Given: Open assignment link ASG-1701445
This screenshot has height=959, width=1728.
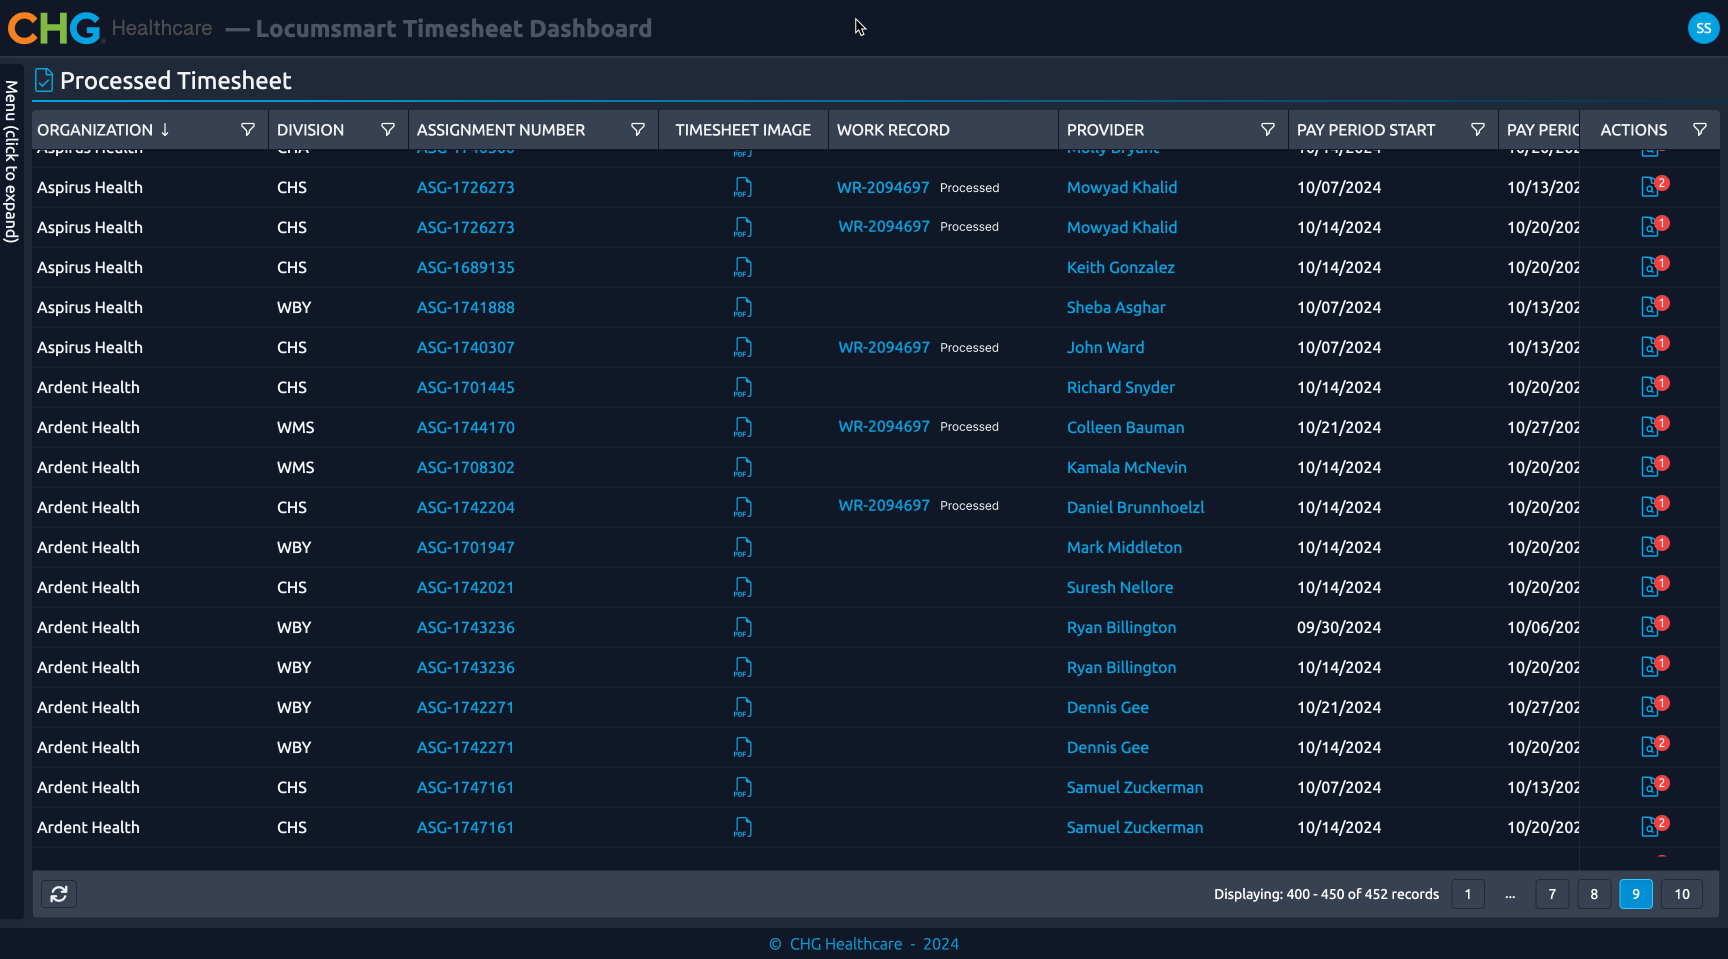Looking at the screenshot, I should (466, 388).
